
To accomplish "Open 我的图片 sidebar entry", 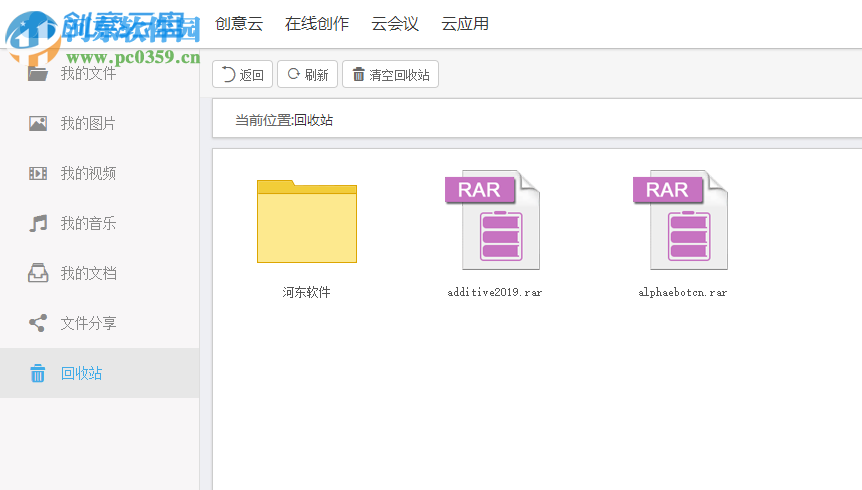I will (x=88, y=123).
